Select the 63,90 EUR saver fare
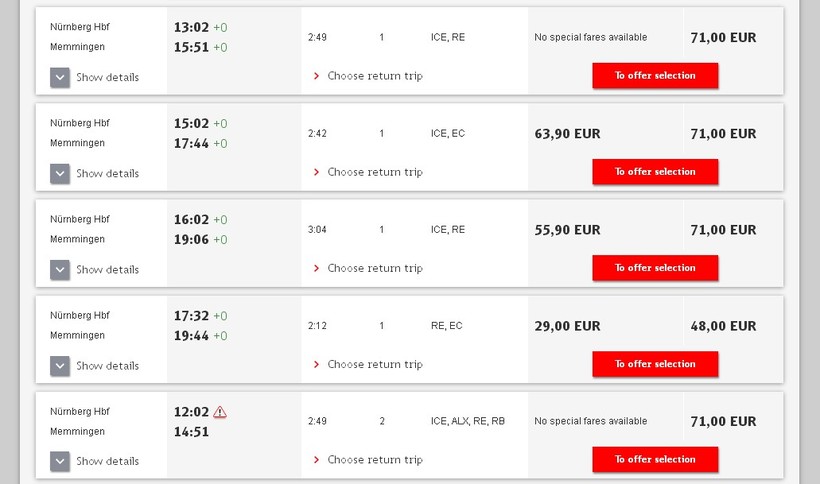Image resolution: width=820 pixels, height=484 pixels. [x=567, y=134]
